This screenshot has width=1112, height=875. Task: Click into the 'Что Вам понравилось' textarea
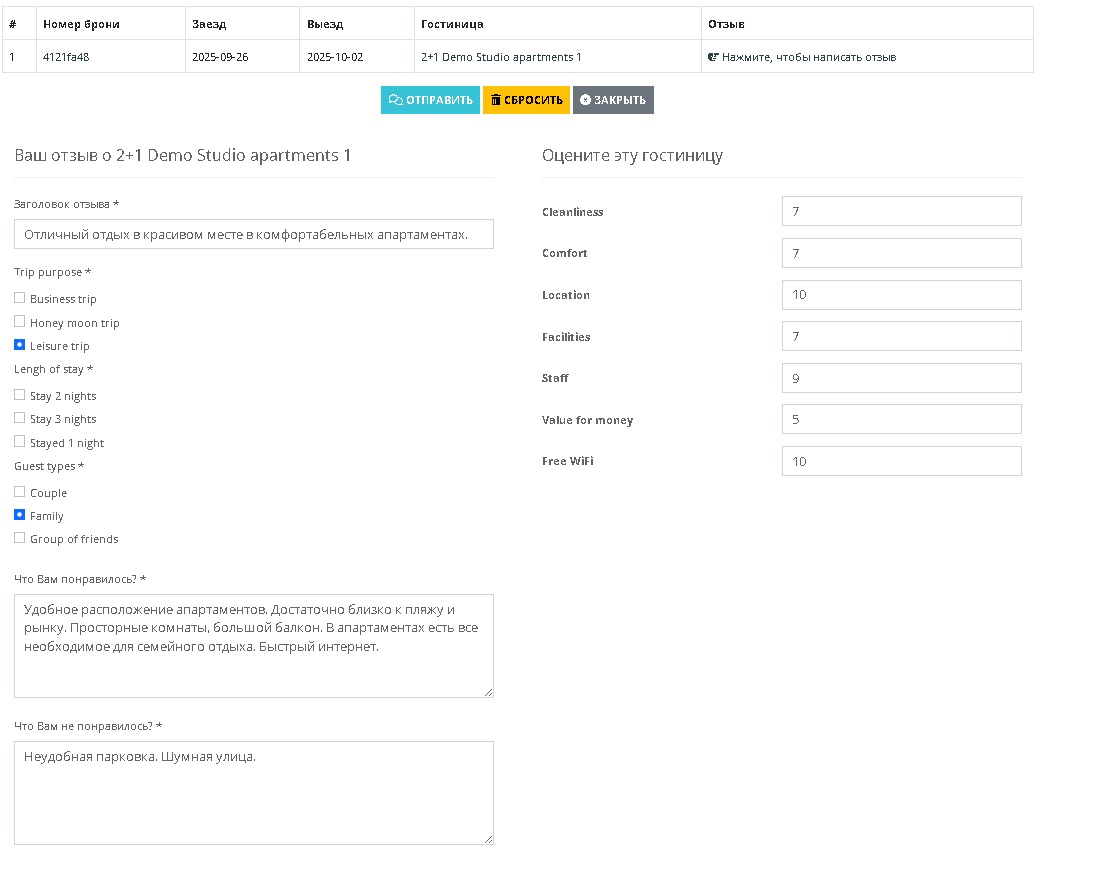254,645
